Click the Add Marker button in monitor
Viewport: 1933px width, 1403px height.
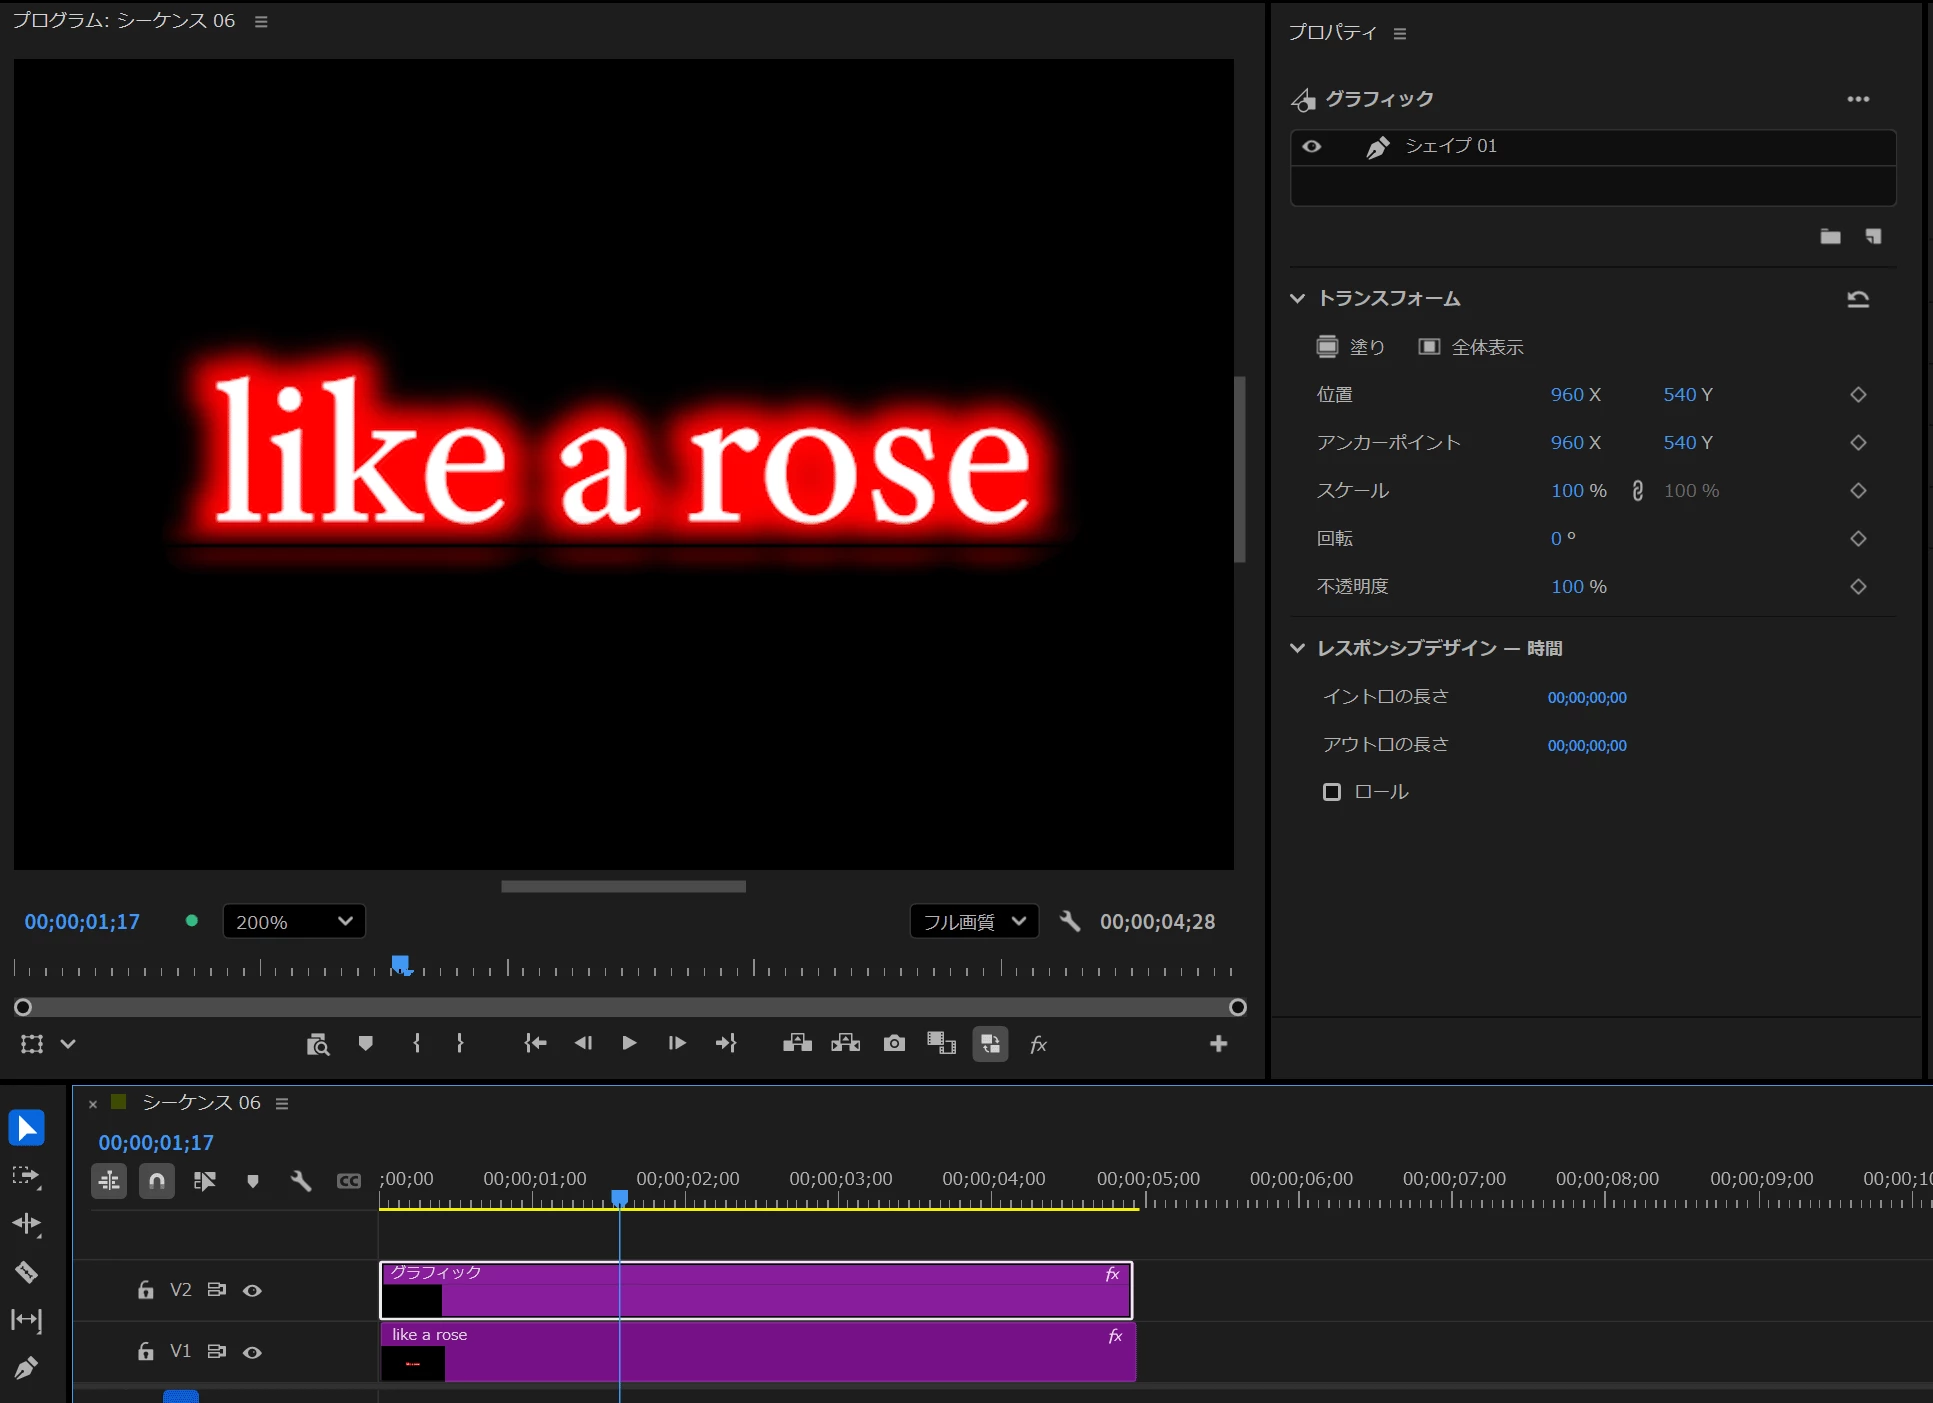366,1044
